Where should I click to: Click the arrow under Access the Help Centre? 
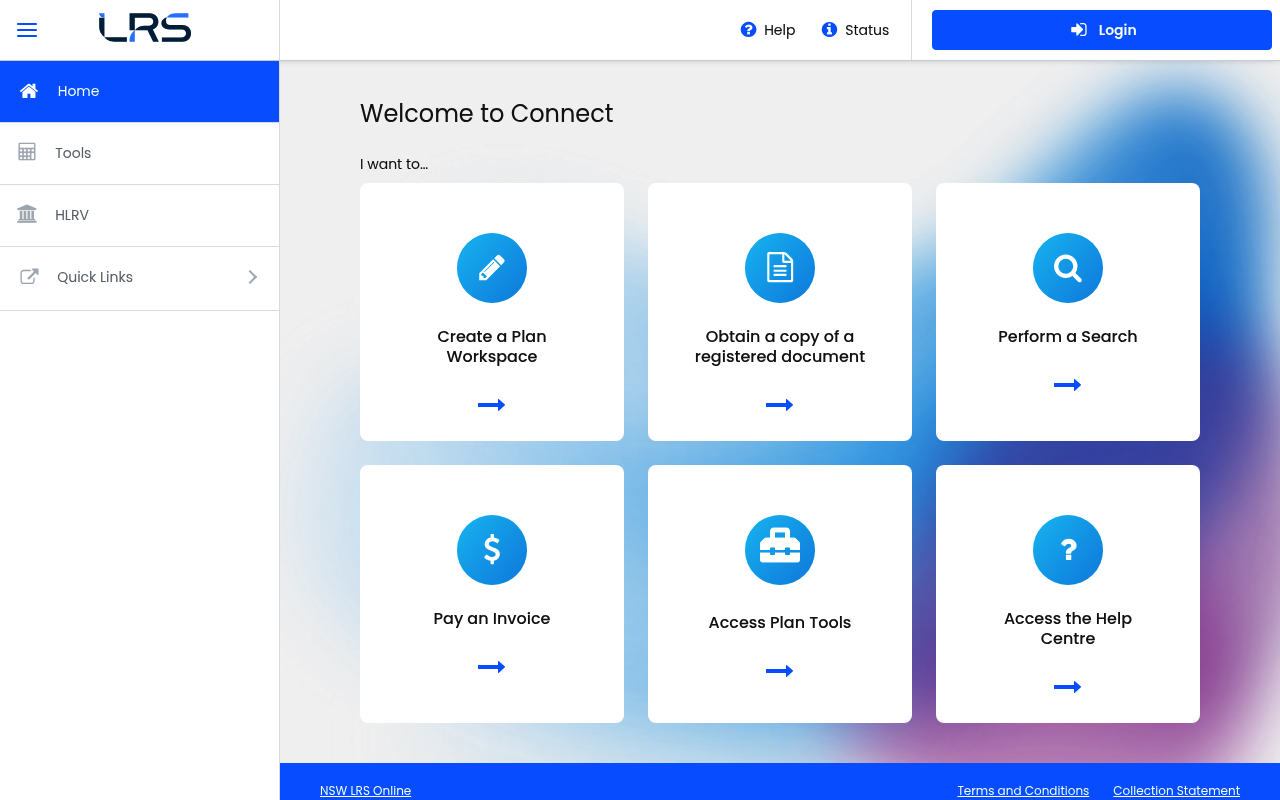1068,687
